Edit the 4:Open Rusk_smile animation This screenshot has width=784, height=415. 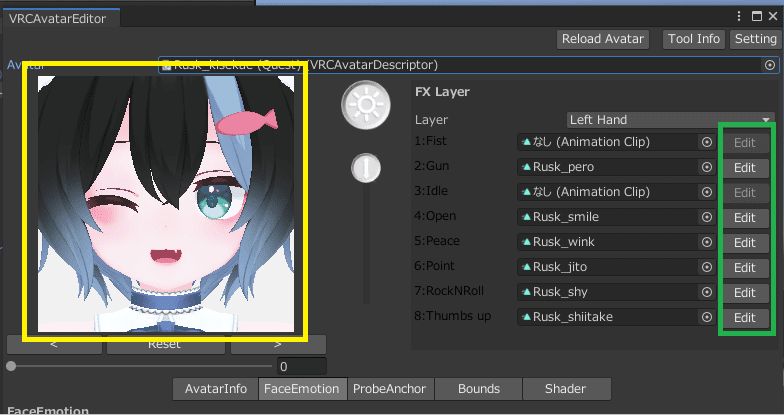744,218
